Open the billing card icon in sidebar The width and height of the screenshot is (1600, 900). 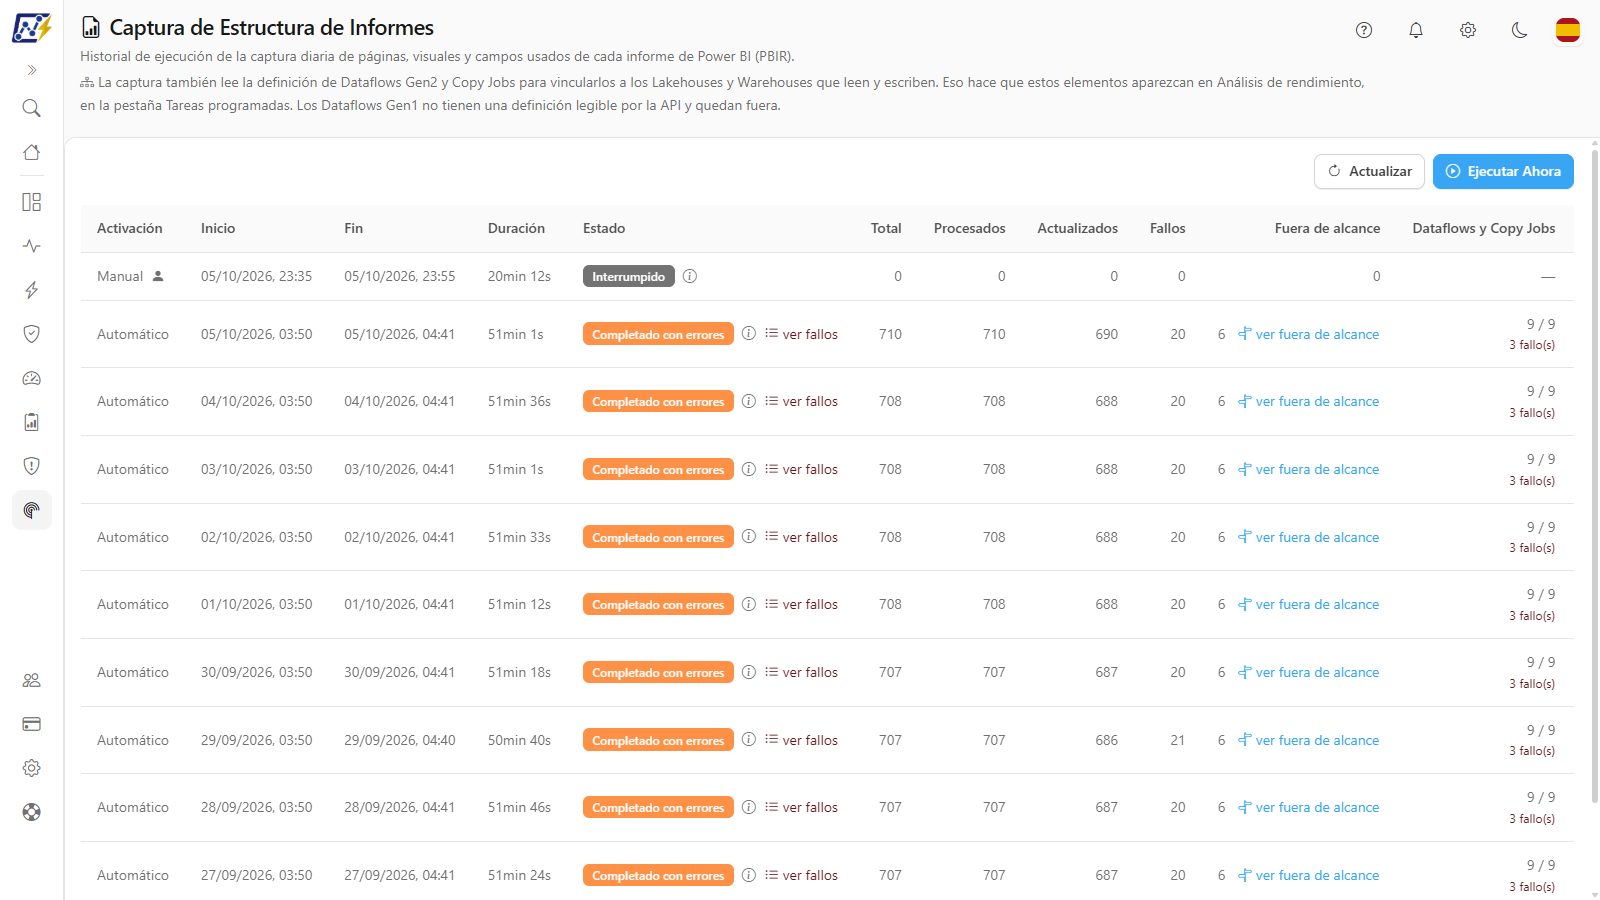32,724
